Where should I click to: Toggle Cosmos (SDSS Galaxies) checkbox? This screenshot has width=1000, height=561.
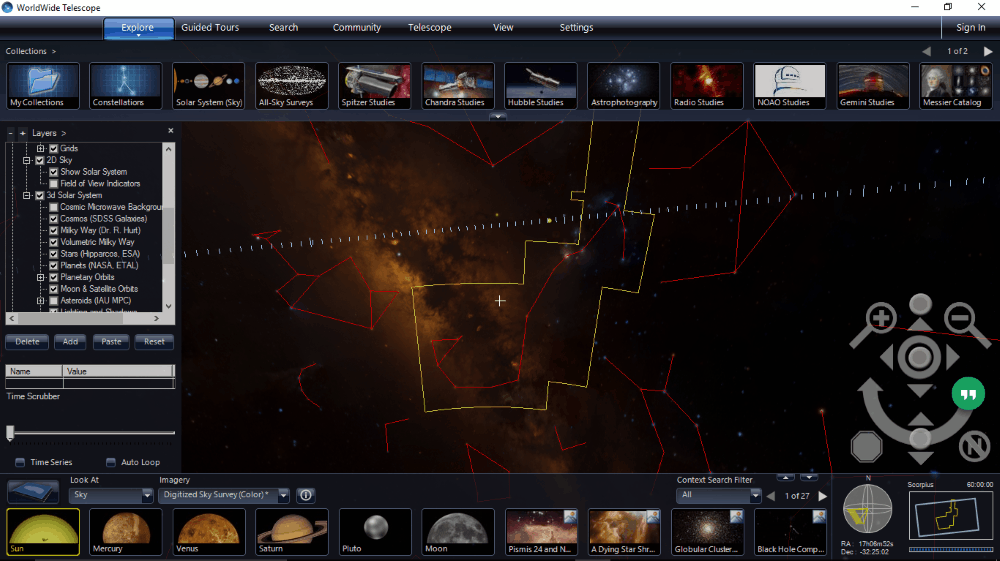pos(54,219)
